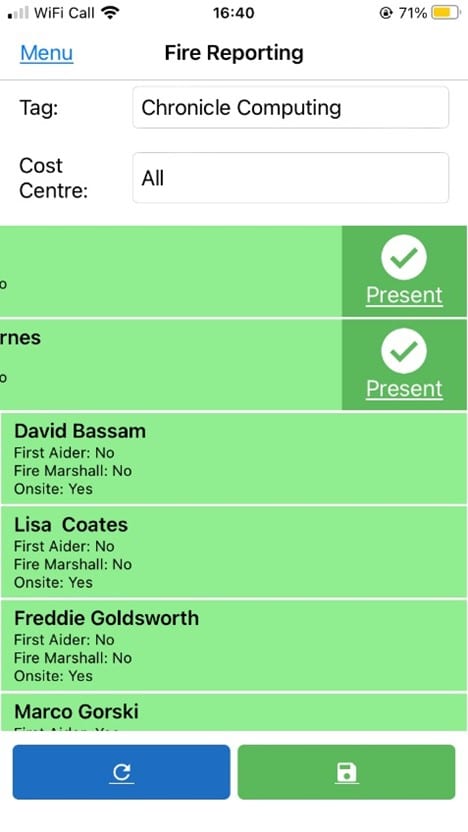Screen dimensions: 468x832
Task: Tap the checkmark circle beside 'rnes' row
Action: coord(404,351)
